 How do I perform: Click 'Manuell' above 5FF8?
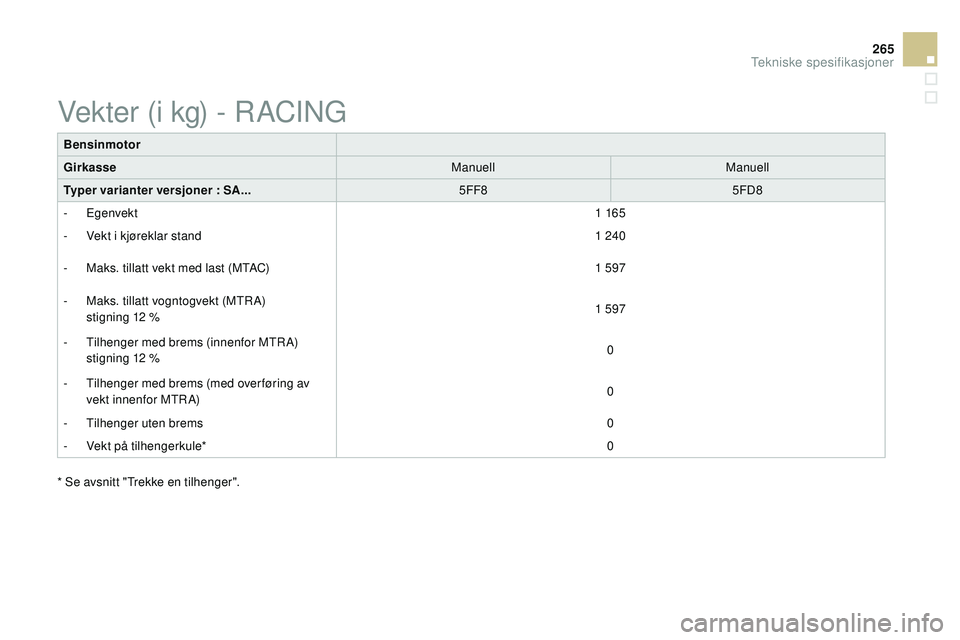coord(473,167)
